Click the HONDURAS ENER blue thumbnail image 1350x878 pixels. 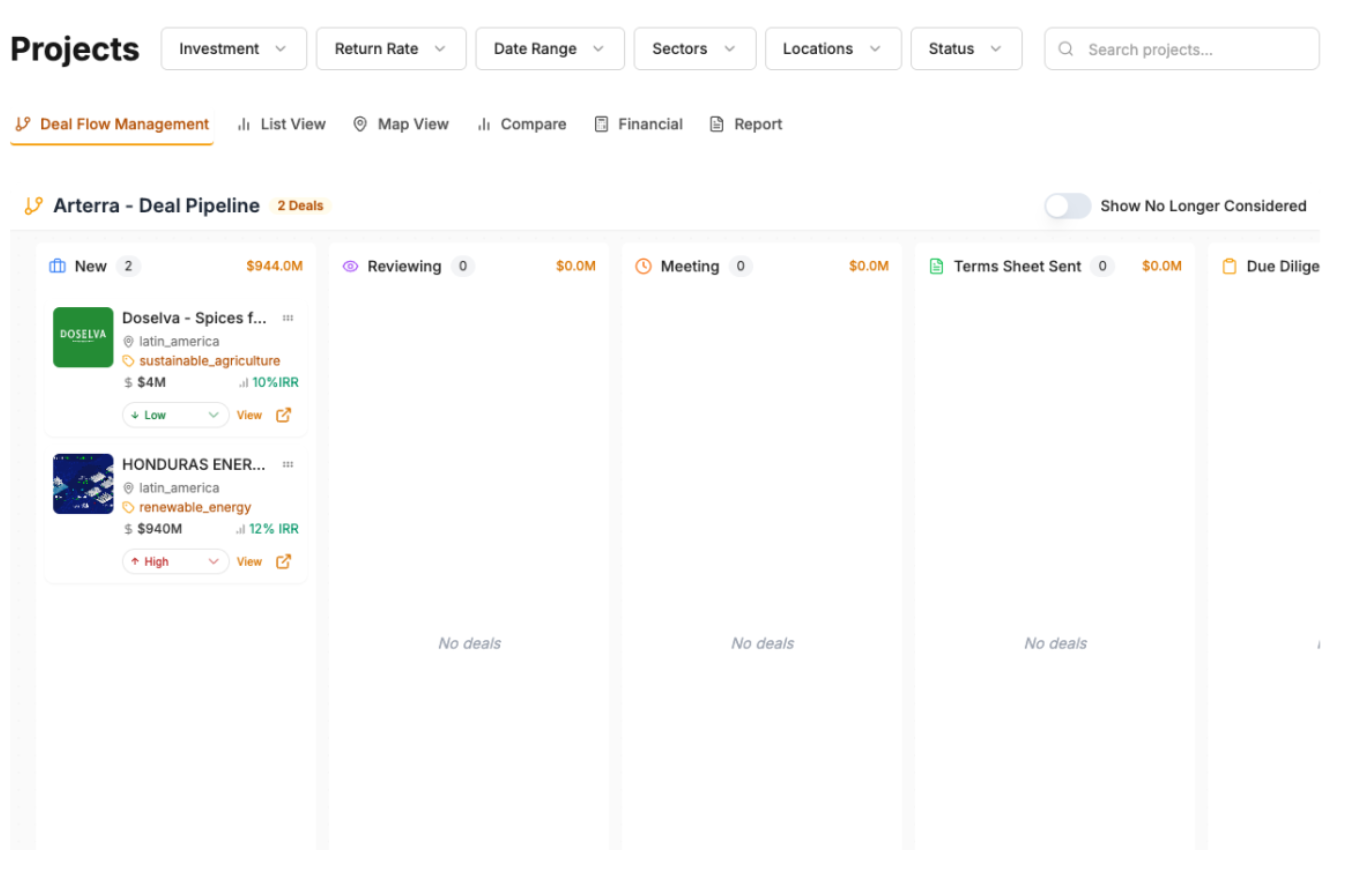(x=83, y=484)
